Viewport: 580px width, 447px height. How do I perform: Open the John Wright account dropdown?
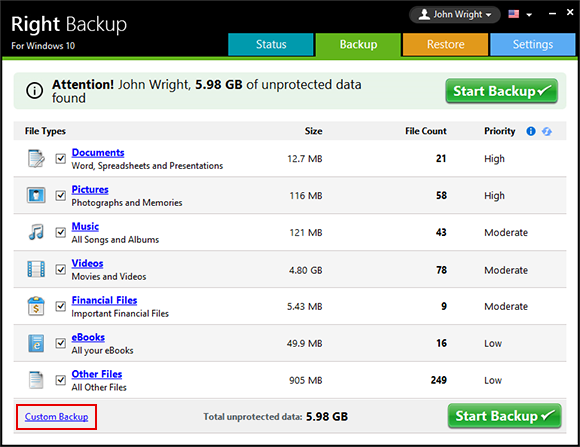(x=455, y=14)
